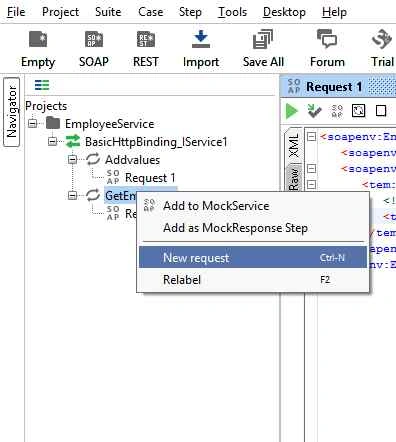Switch to the XML vertical tab
396x442 pixels.
(293, 146)
